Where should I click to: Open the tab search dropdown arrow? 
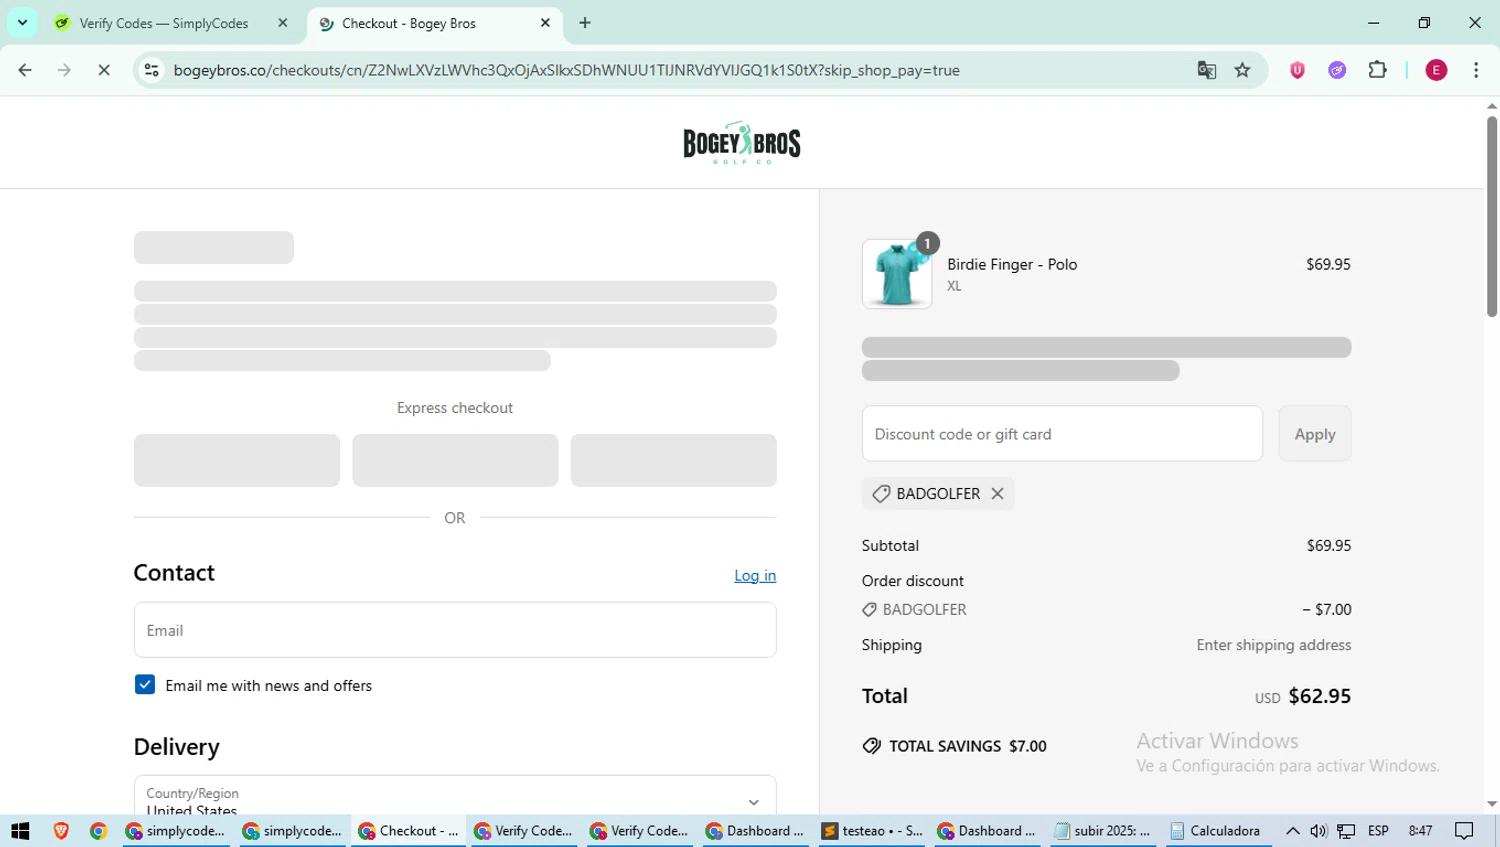[22, 23]
